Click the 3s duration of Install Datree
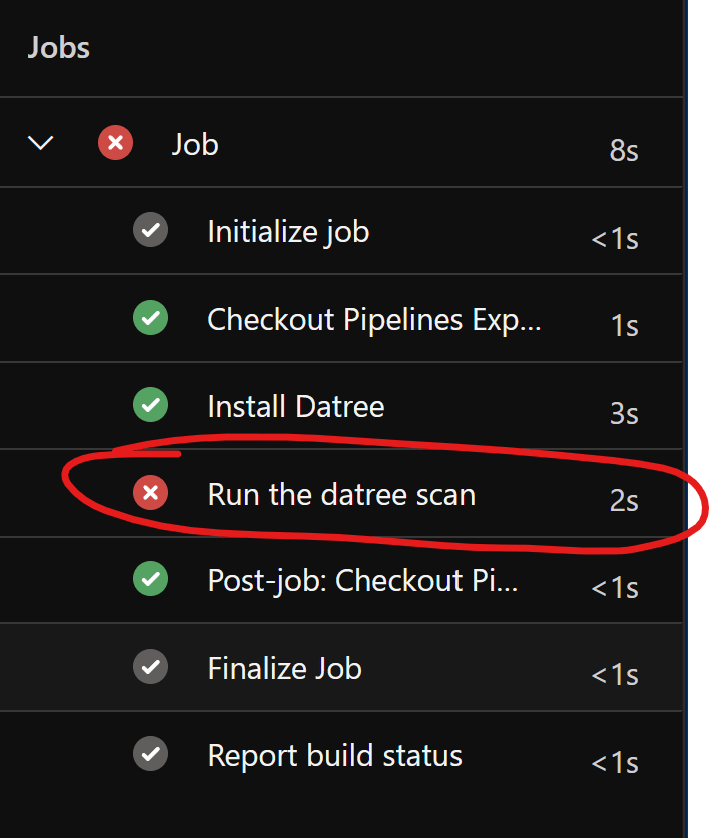 coord(624,413)
